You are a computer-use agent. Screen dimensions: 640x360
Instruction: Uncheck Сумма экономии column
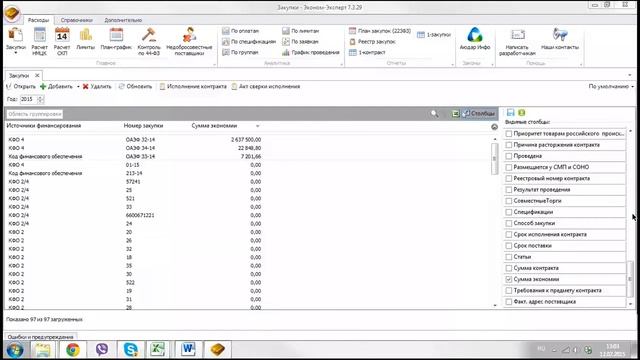click(x=509, y=279)
